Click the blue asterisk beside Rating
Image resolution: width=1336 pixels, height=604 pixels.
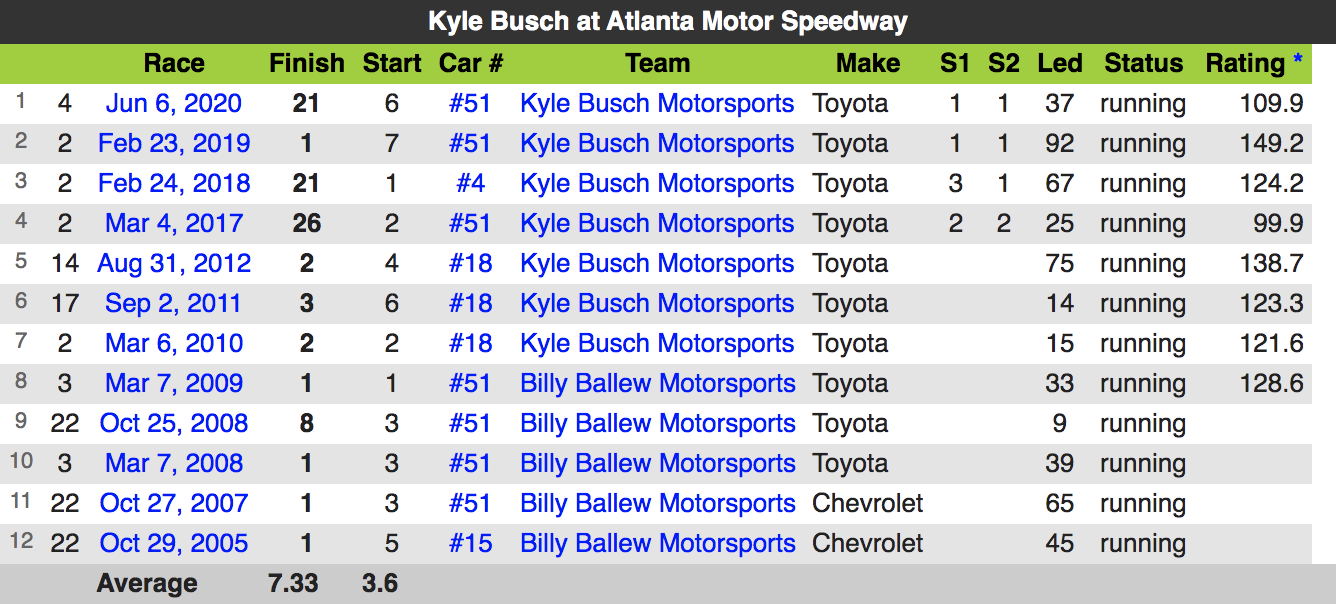point(1298,61)
